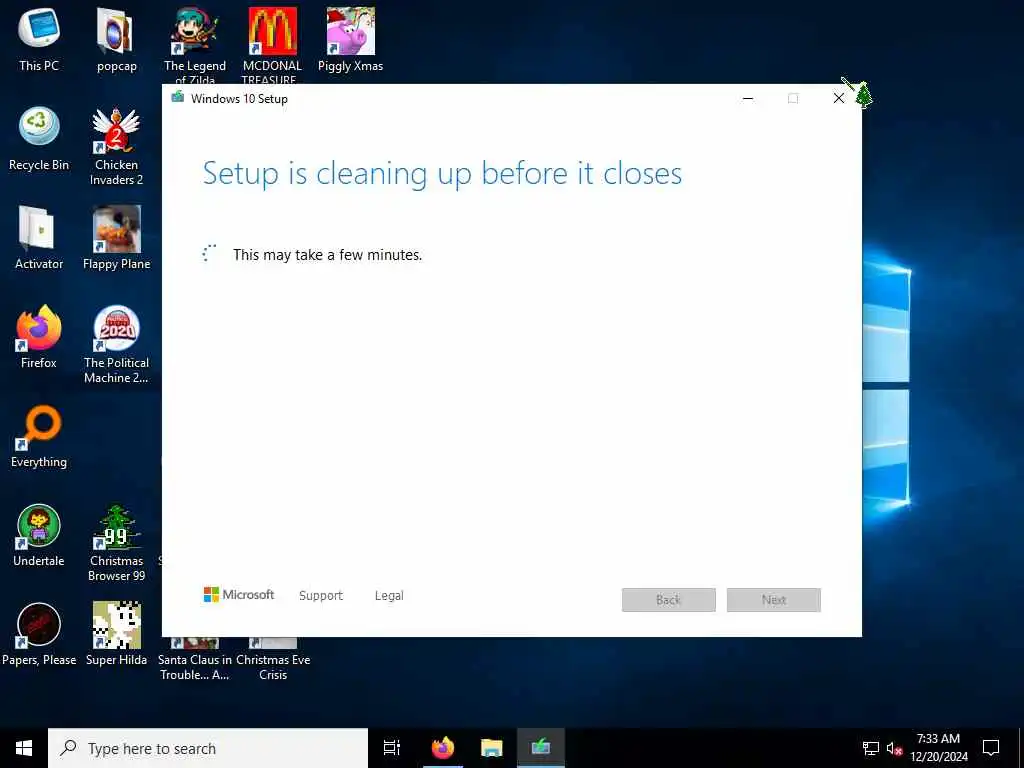
Task: Open the muted volume tray icon
Action: pyautogui.click(x=894, y=748)
